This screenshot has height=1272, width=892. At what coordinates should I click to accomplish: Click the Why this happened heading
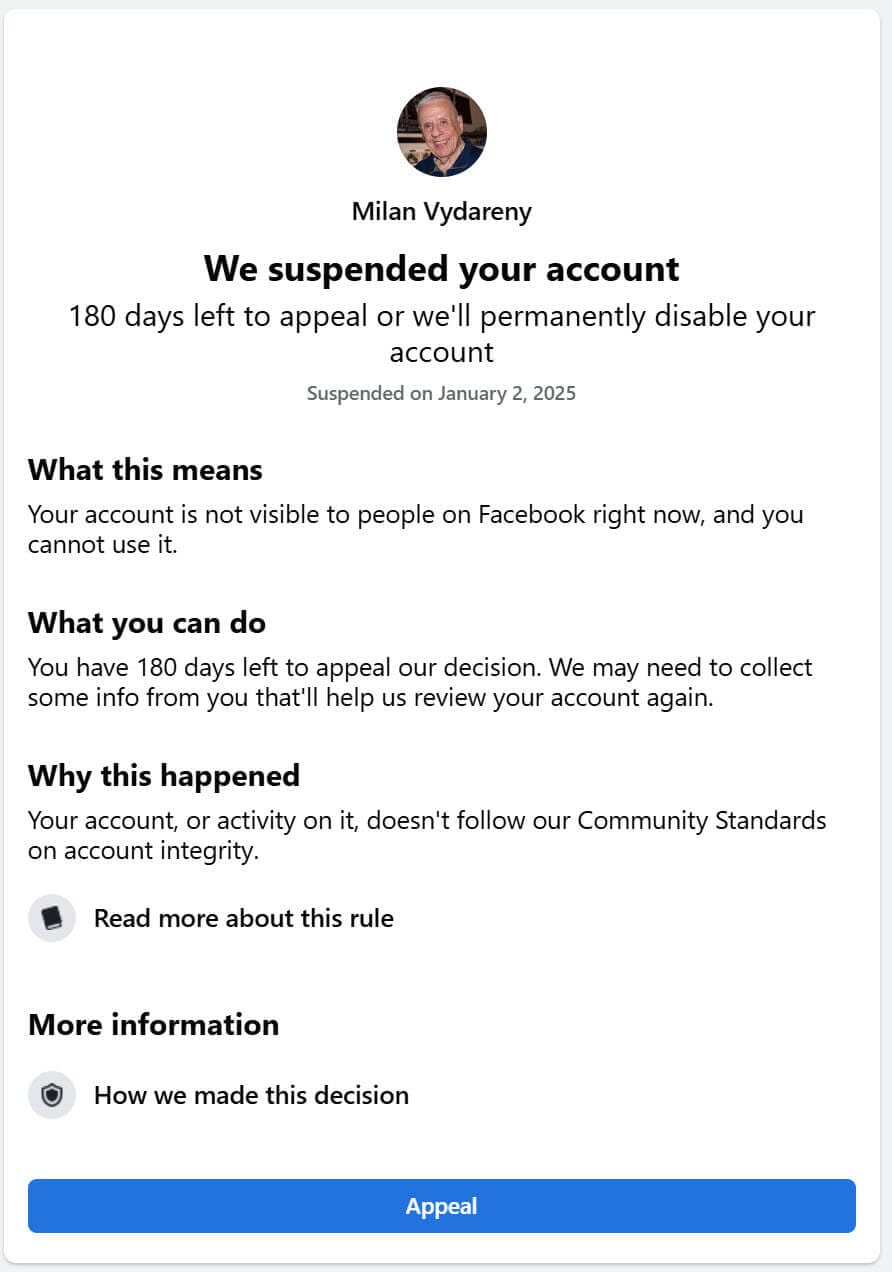click(164, 776)
